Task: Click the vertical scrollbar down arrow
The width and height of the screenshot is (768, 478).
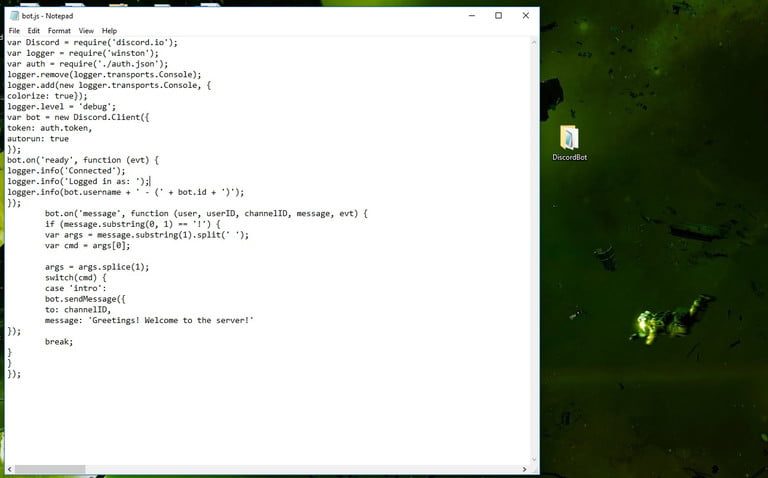Action: coord(533,457)
